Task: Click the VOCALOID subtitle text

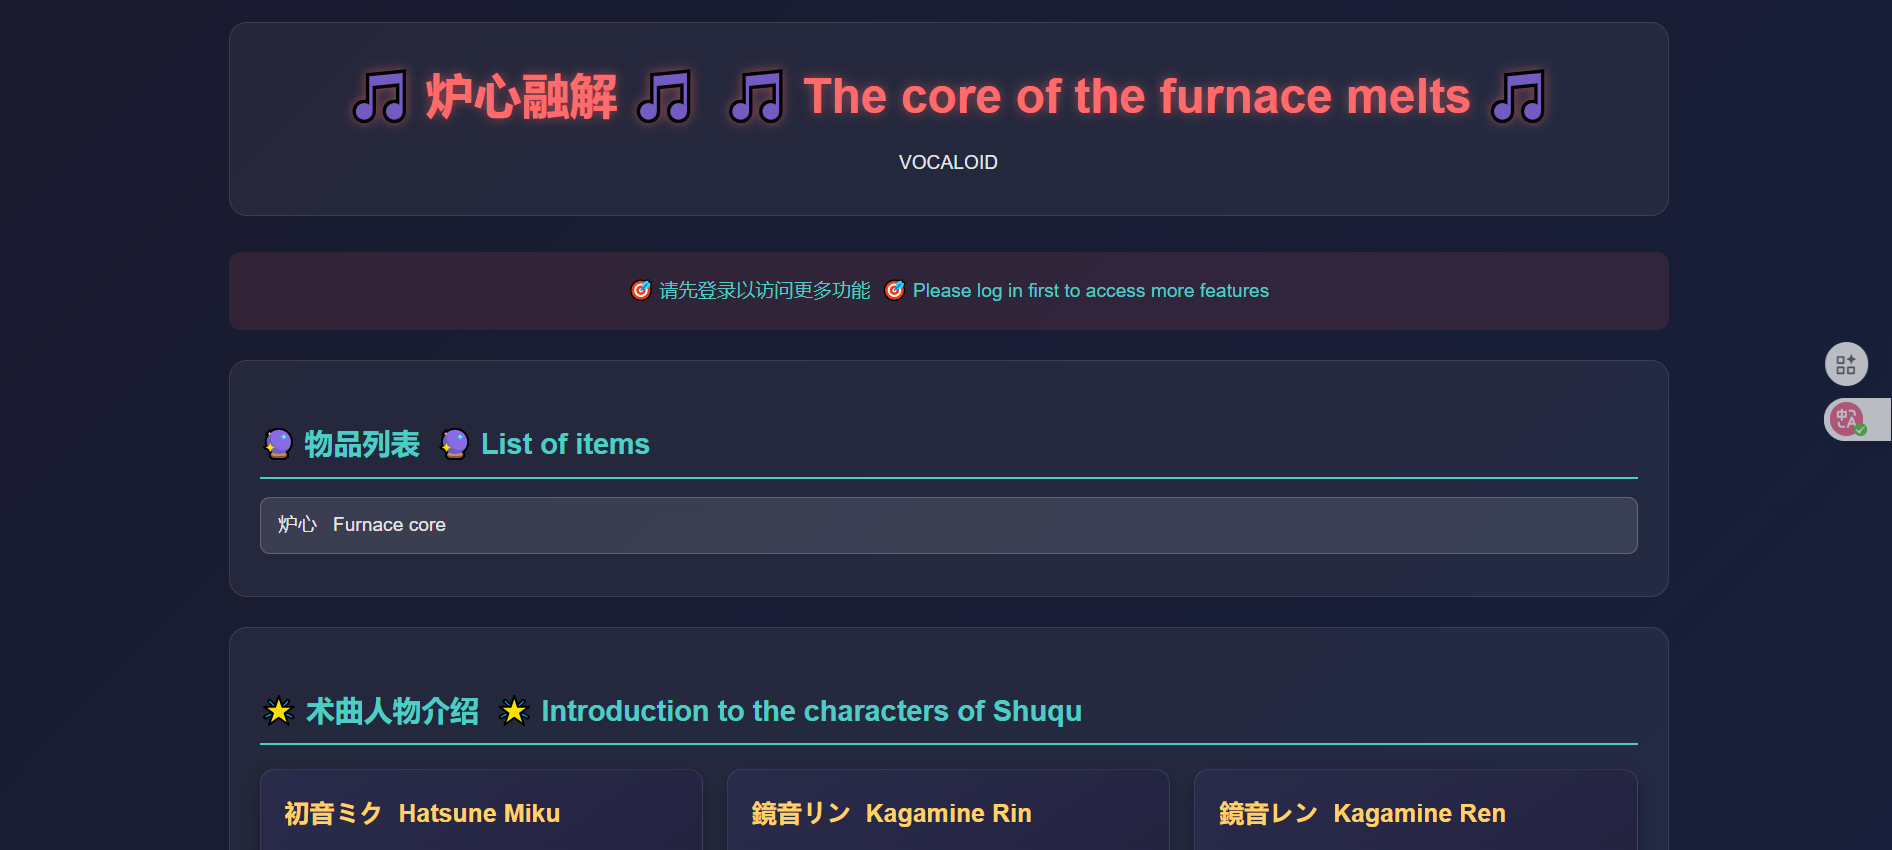Action: coord(948,162)
